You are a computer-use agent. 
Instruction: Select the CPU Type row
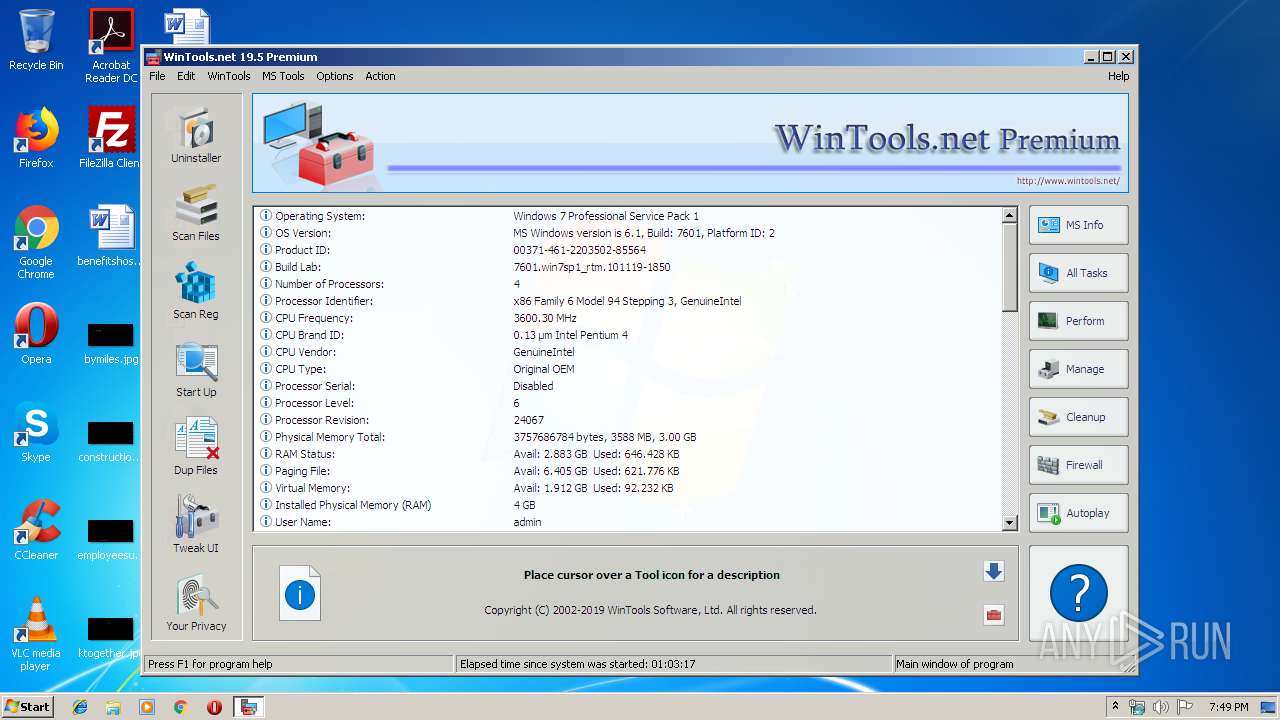coord(629,369)
